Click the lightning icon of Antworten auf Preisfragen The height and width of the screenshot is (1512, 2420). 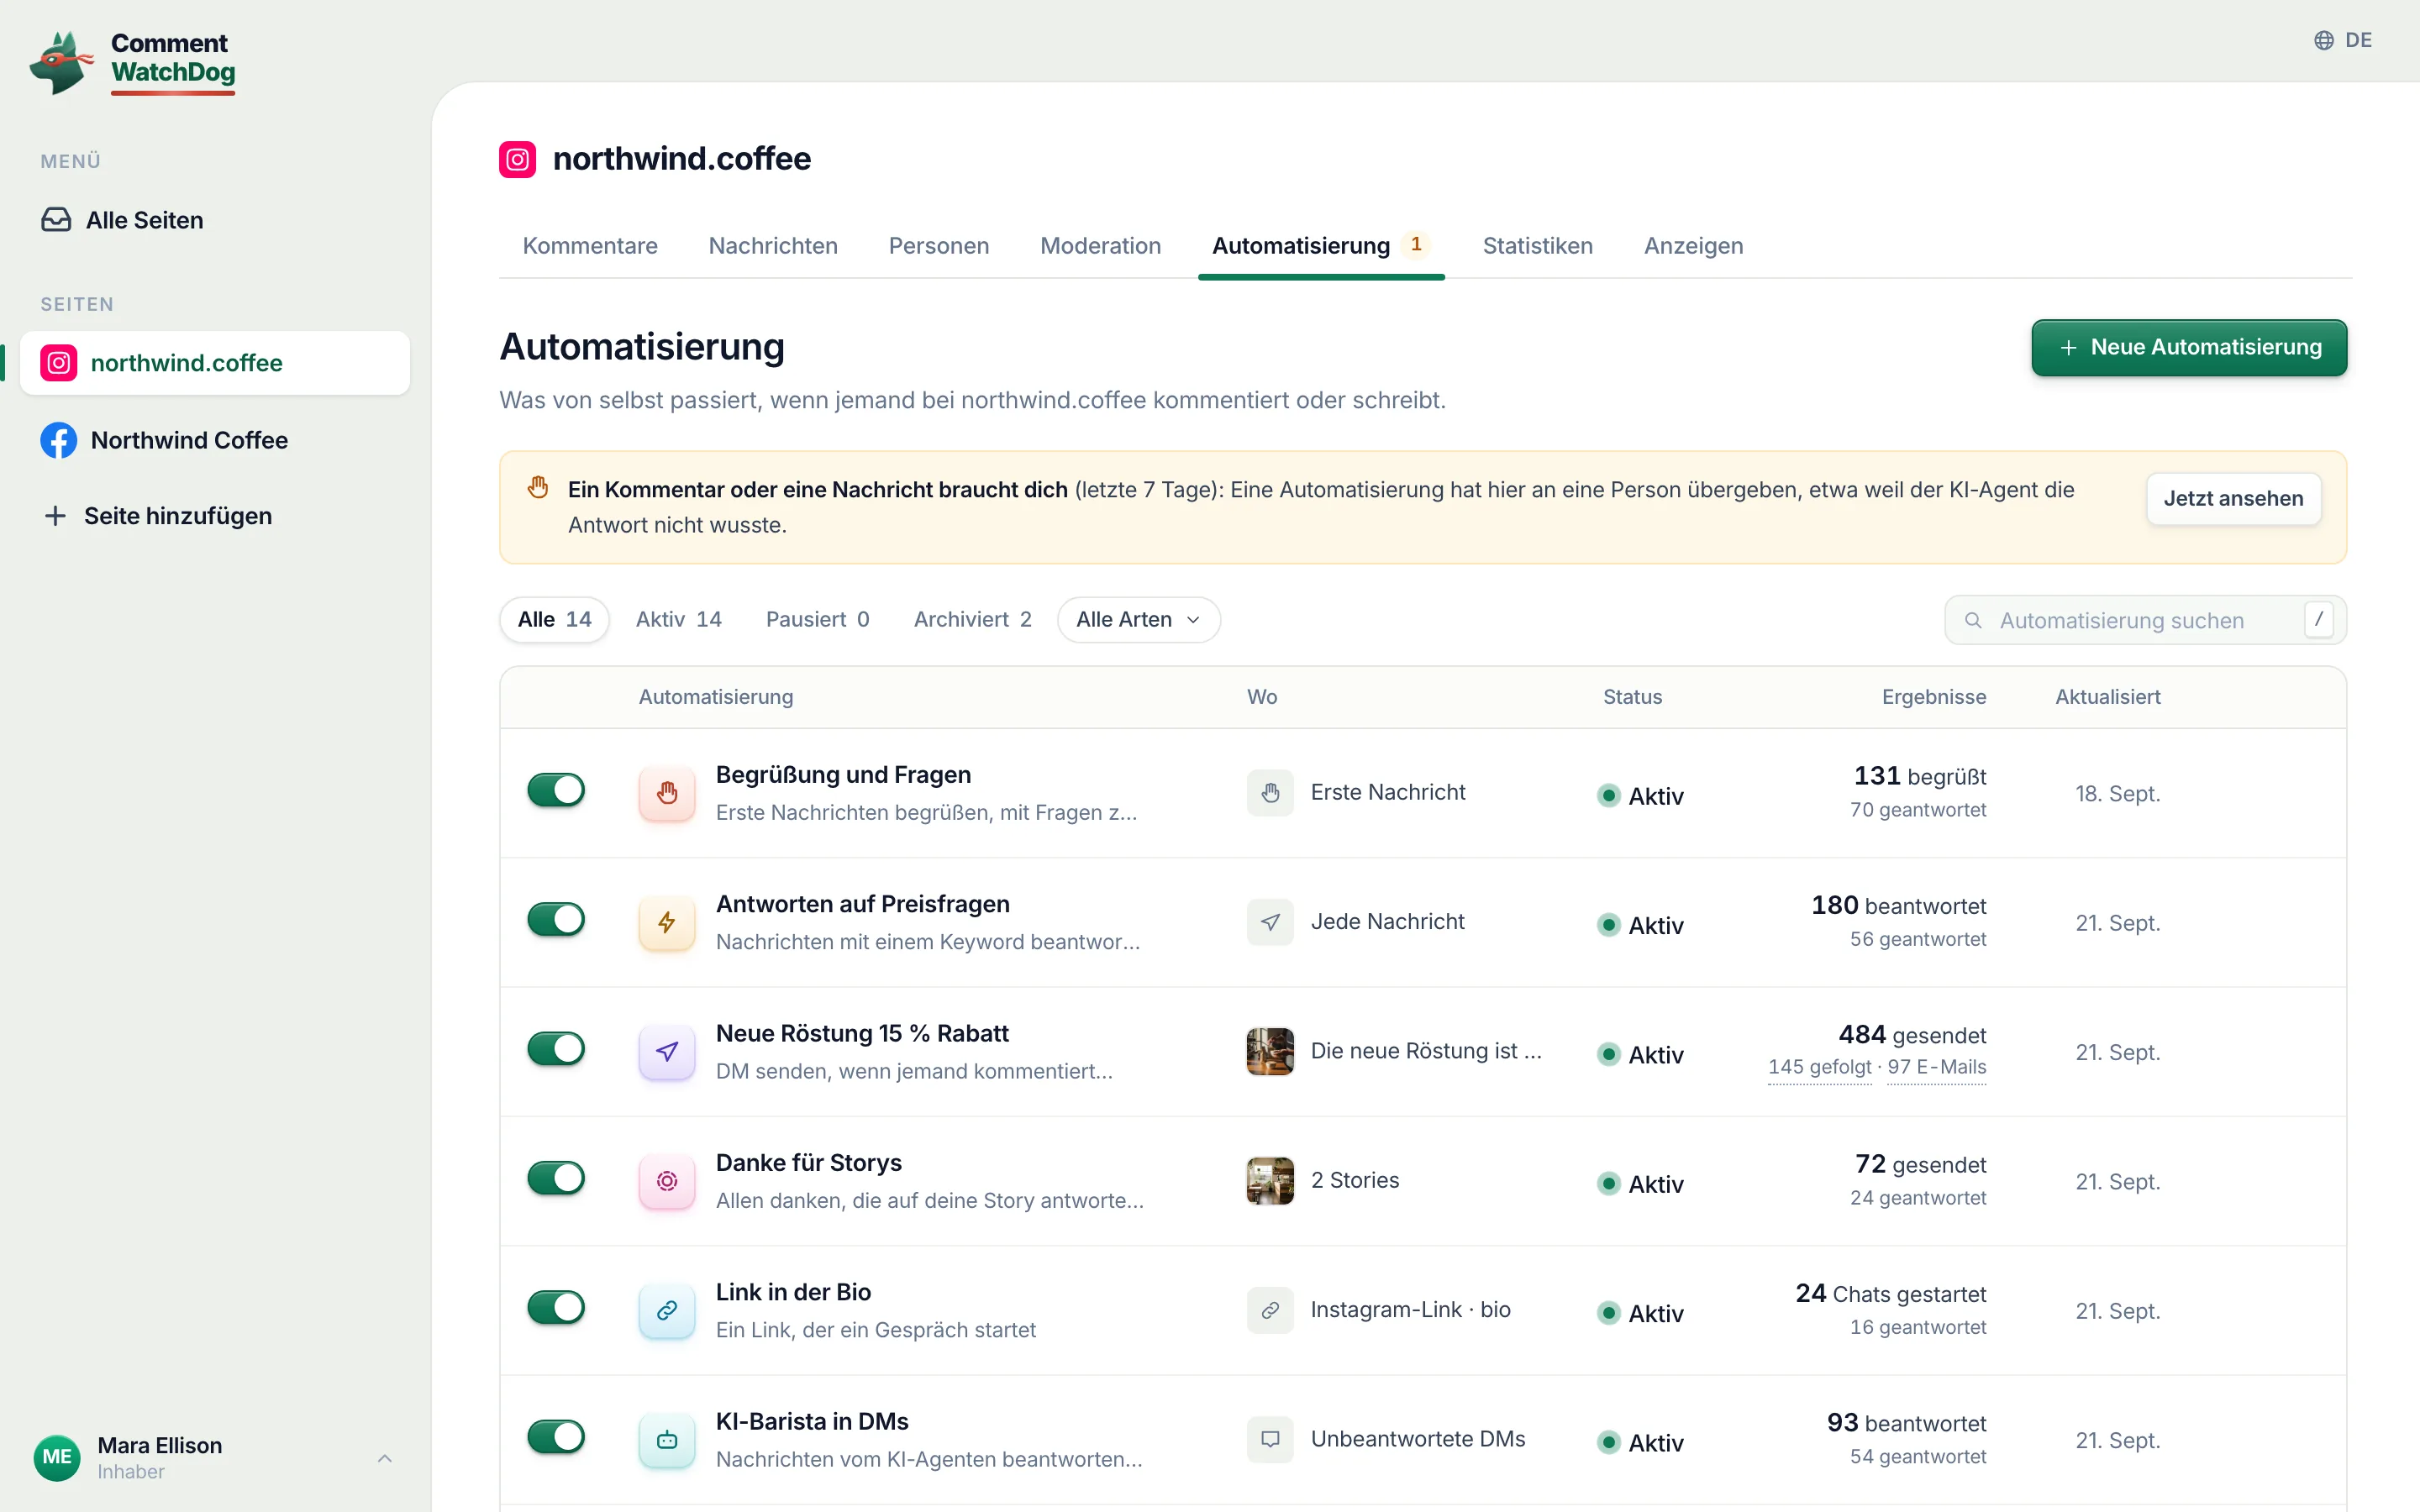[667, 922]
